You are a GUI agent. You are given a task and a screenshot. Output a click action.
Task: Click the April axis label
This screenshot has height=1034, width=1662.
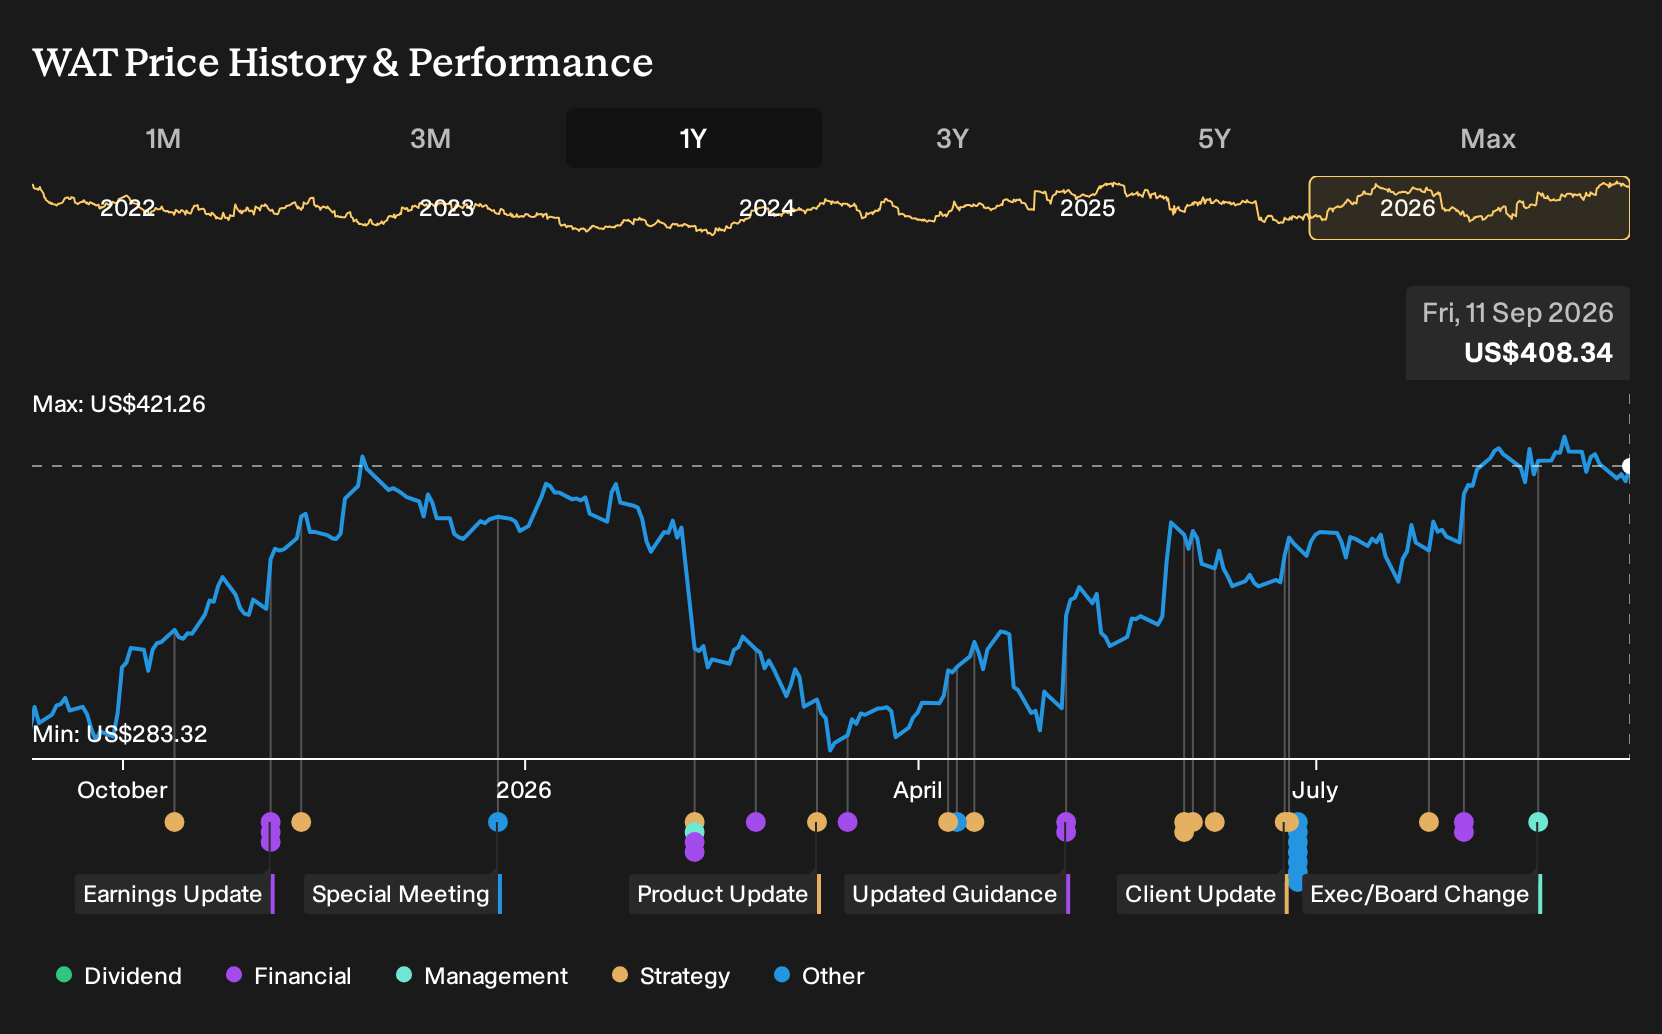(917, 790)
